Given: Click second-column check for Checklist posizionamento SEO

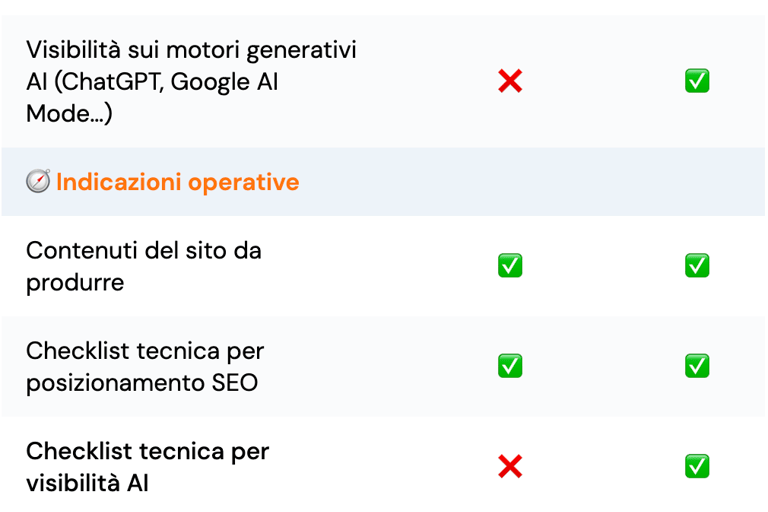Looking at the screenshot, I should pos(697,366).
